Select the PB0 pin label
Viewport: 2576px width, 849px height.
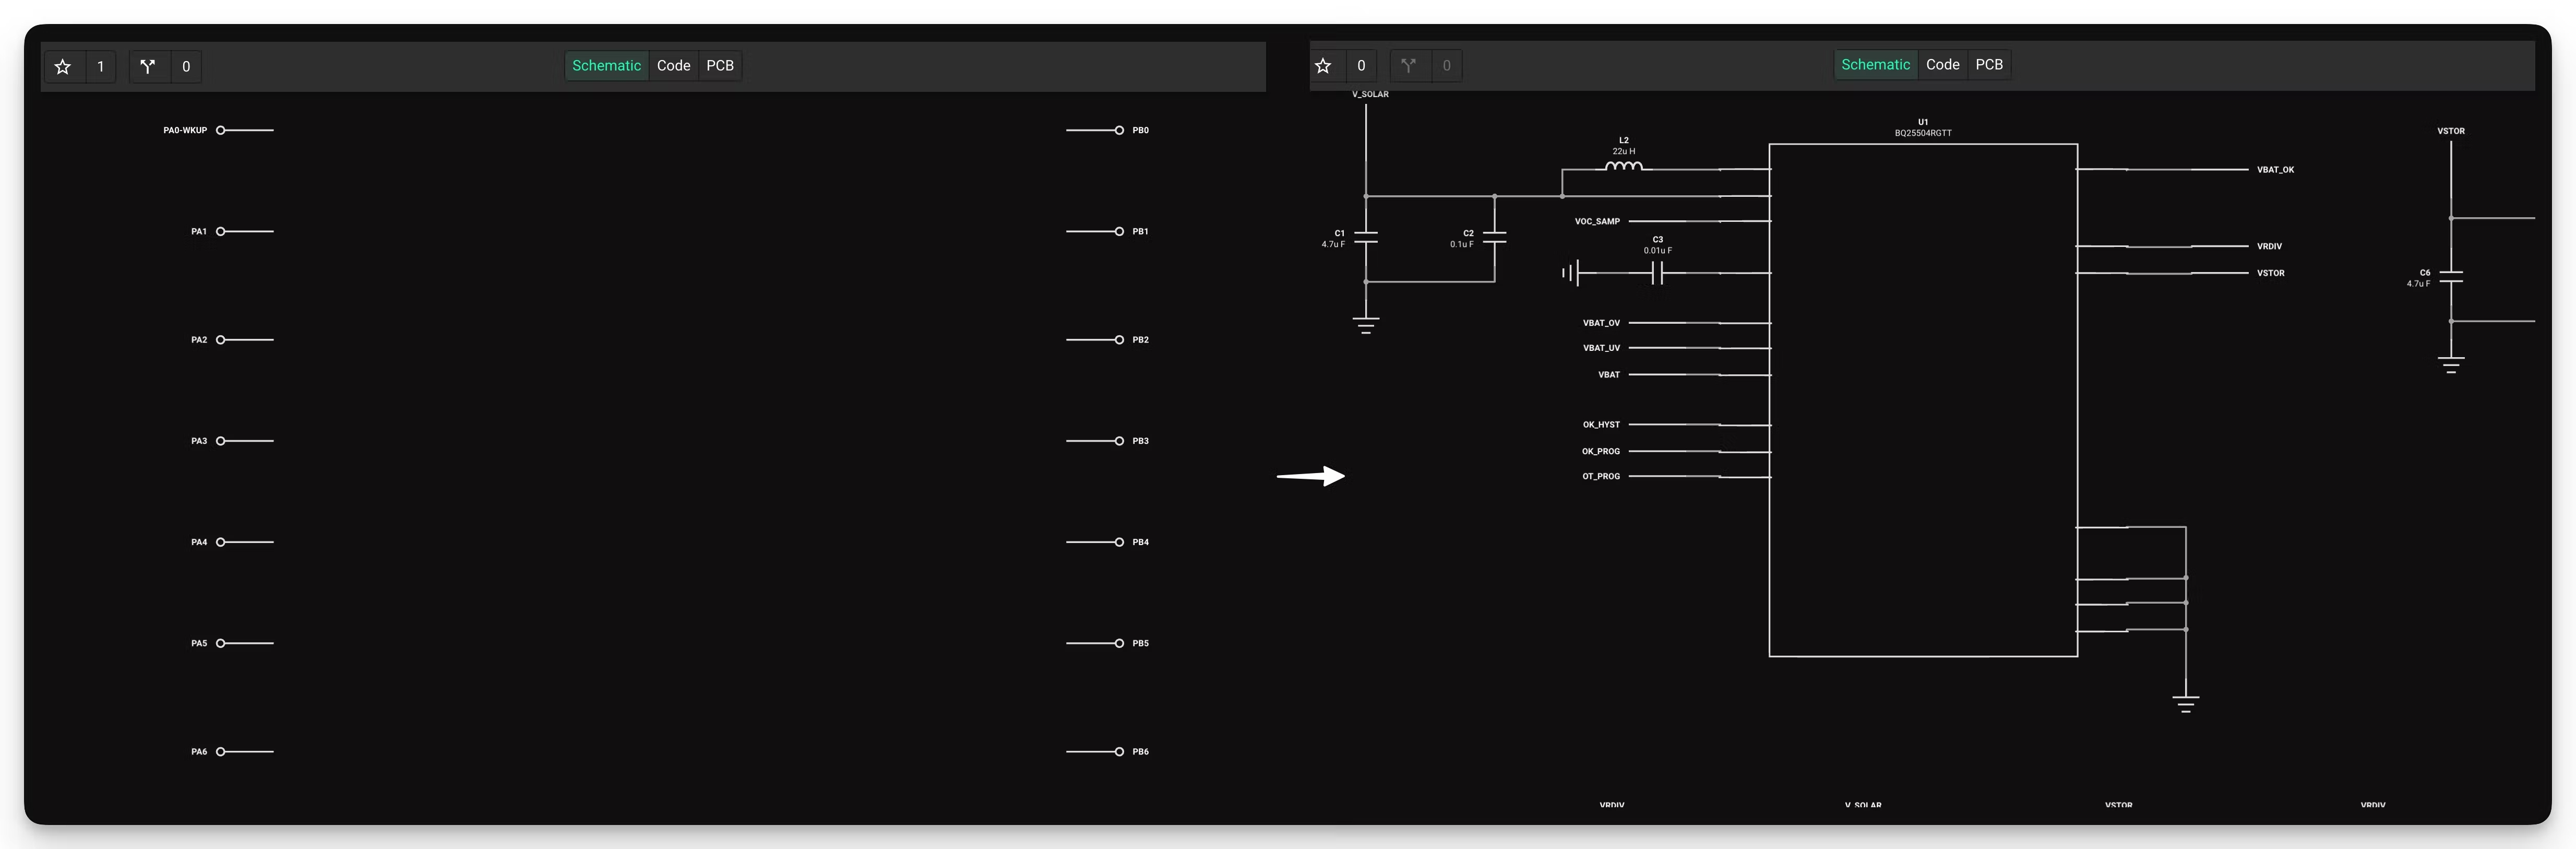pyautogui.click(x=1140, y=130)
